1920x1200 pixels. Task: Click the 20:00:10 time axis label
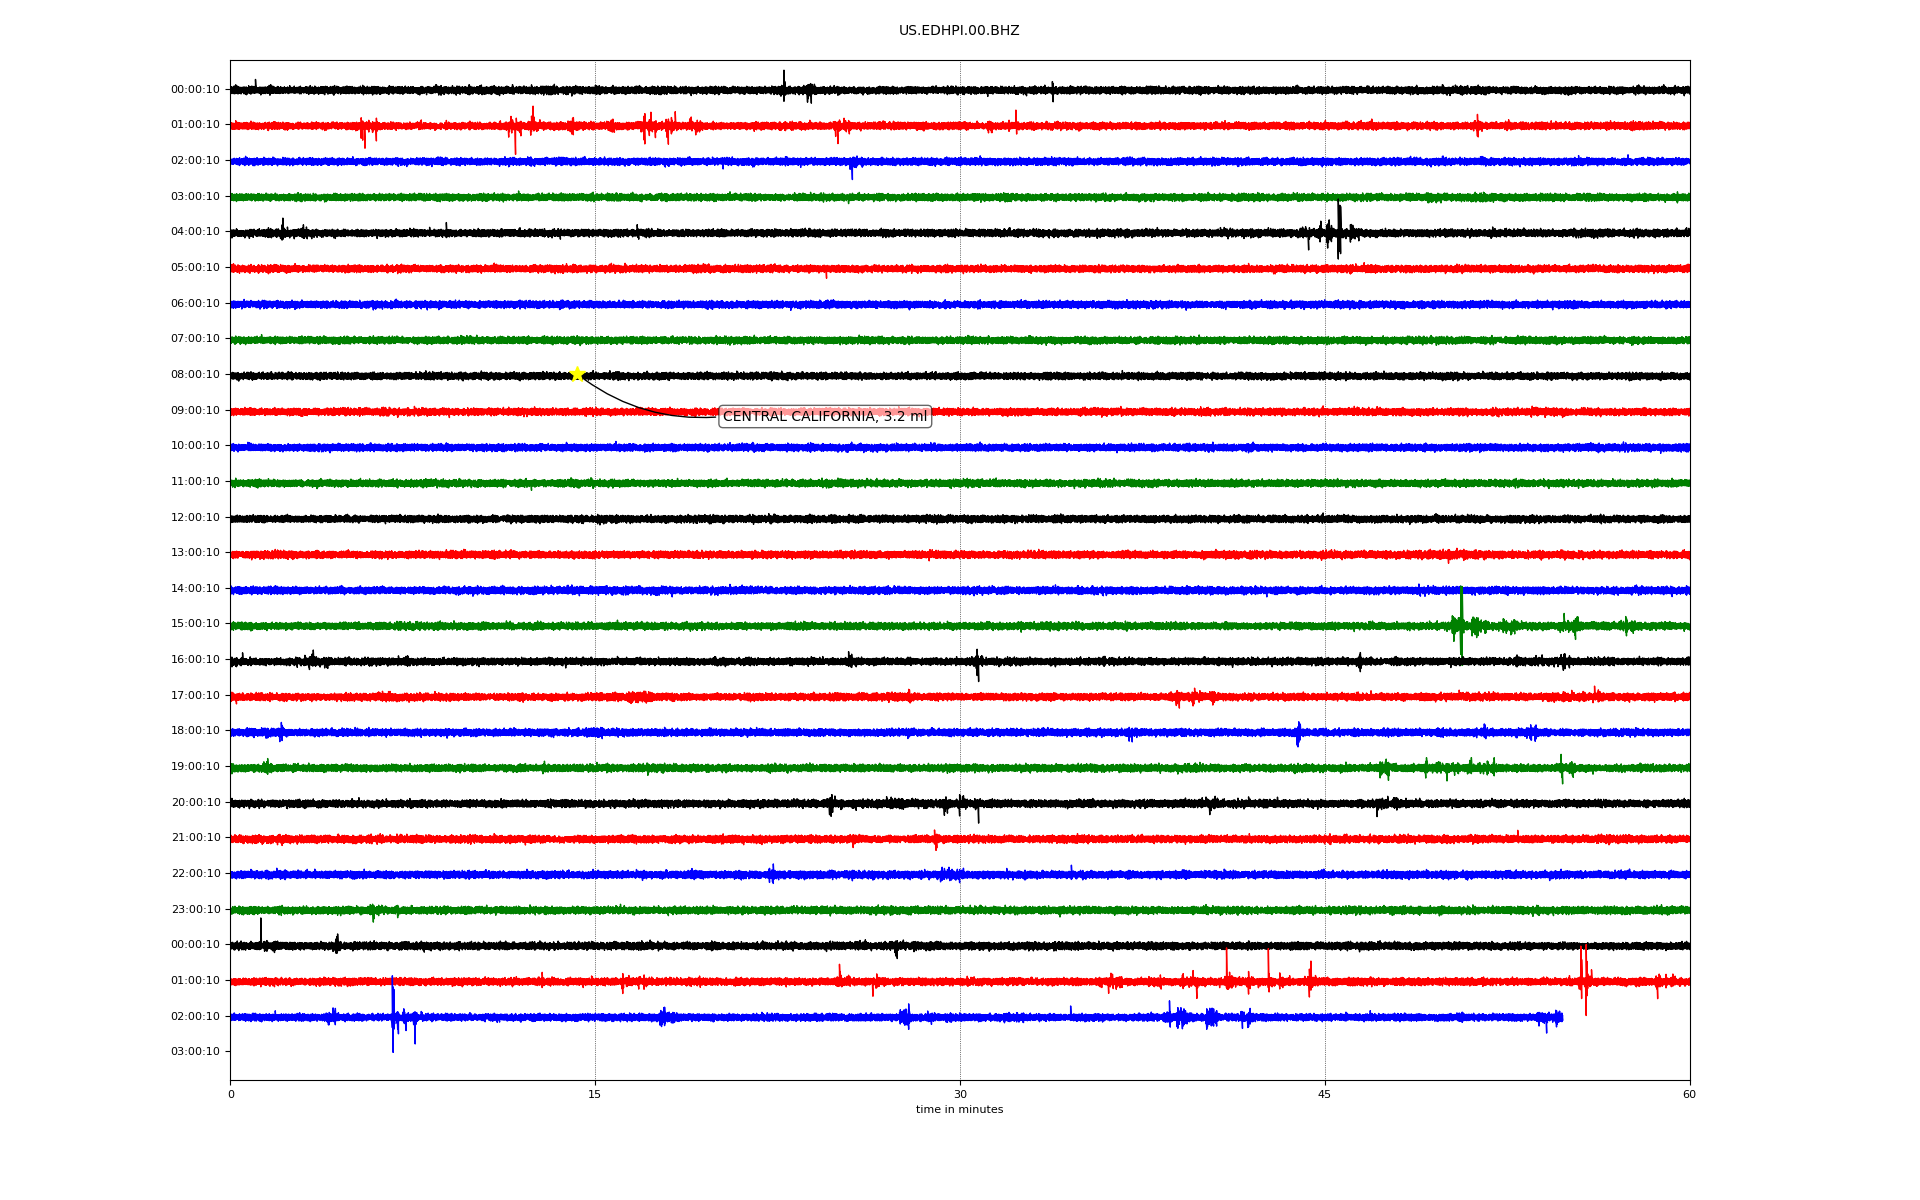point(195,803)
